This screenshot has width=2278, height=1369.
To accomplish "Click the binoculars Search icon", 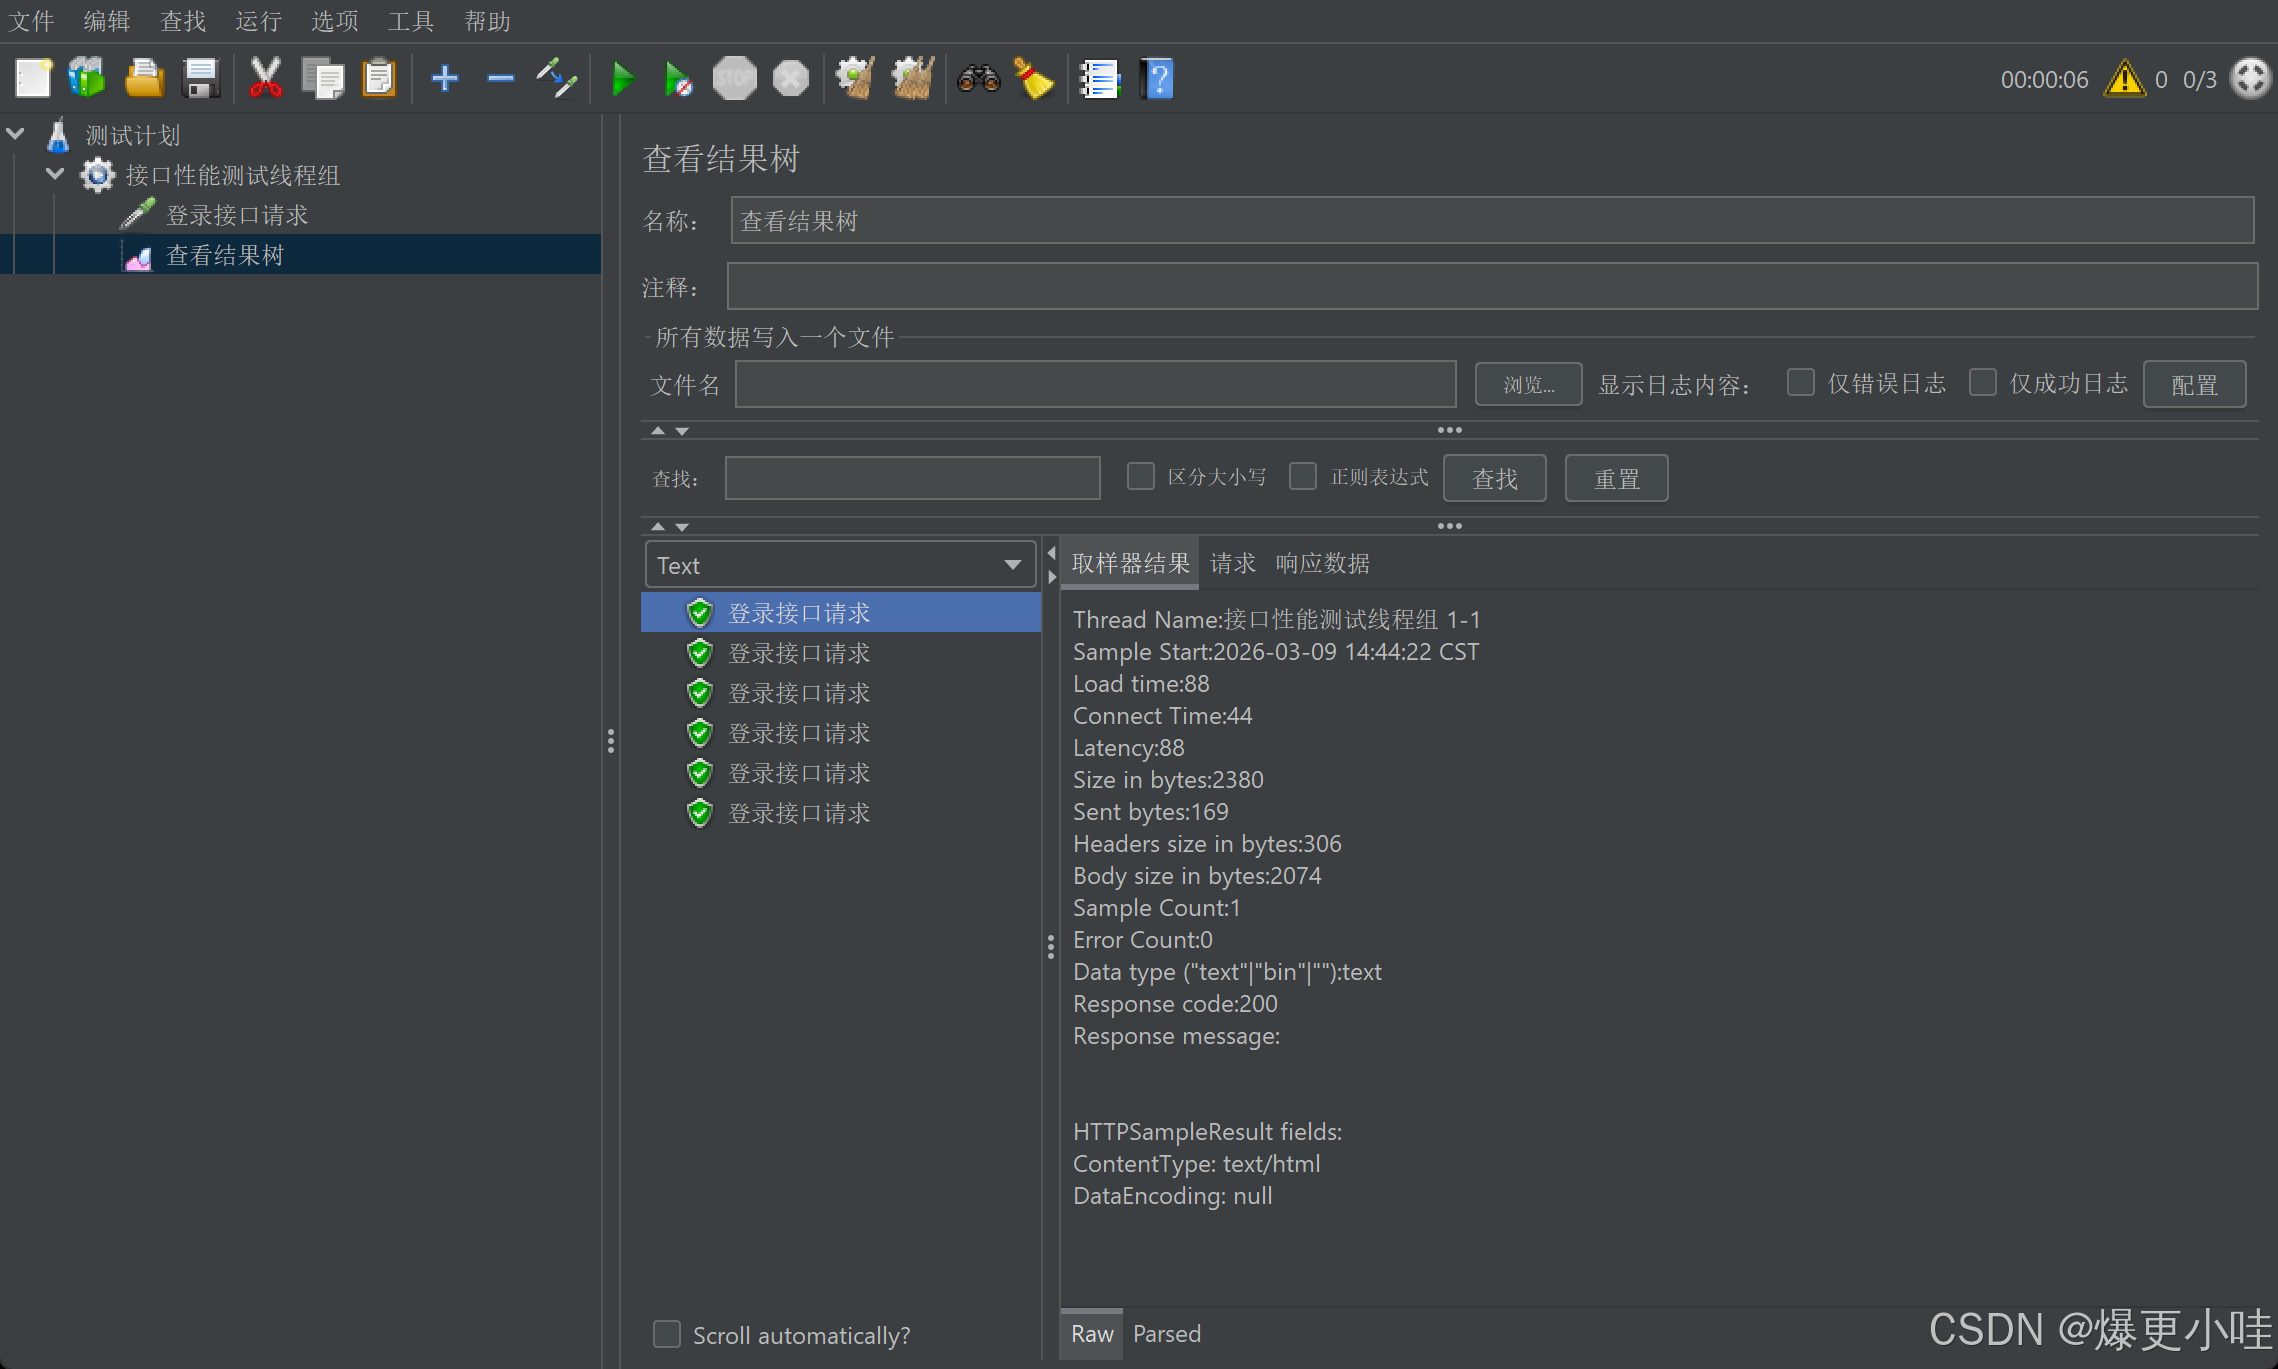I will tap(978, 79).
